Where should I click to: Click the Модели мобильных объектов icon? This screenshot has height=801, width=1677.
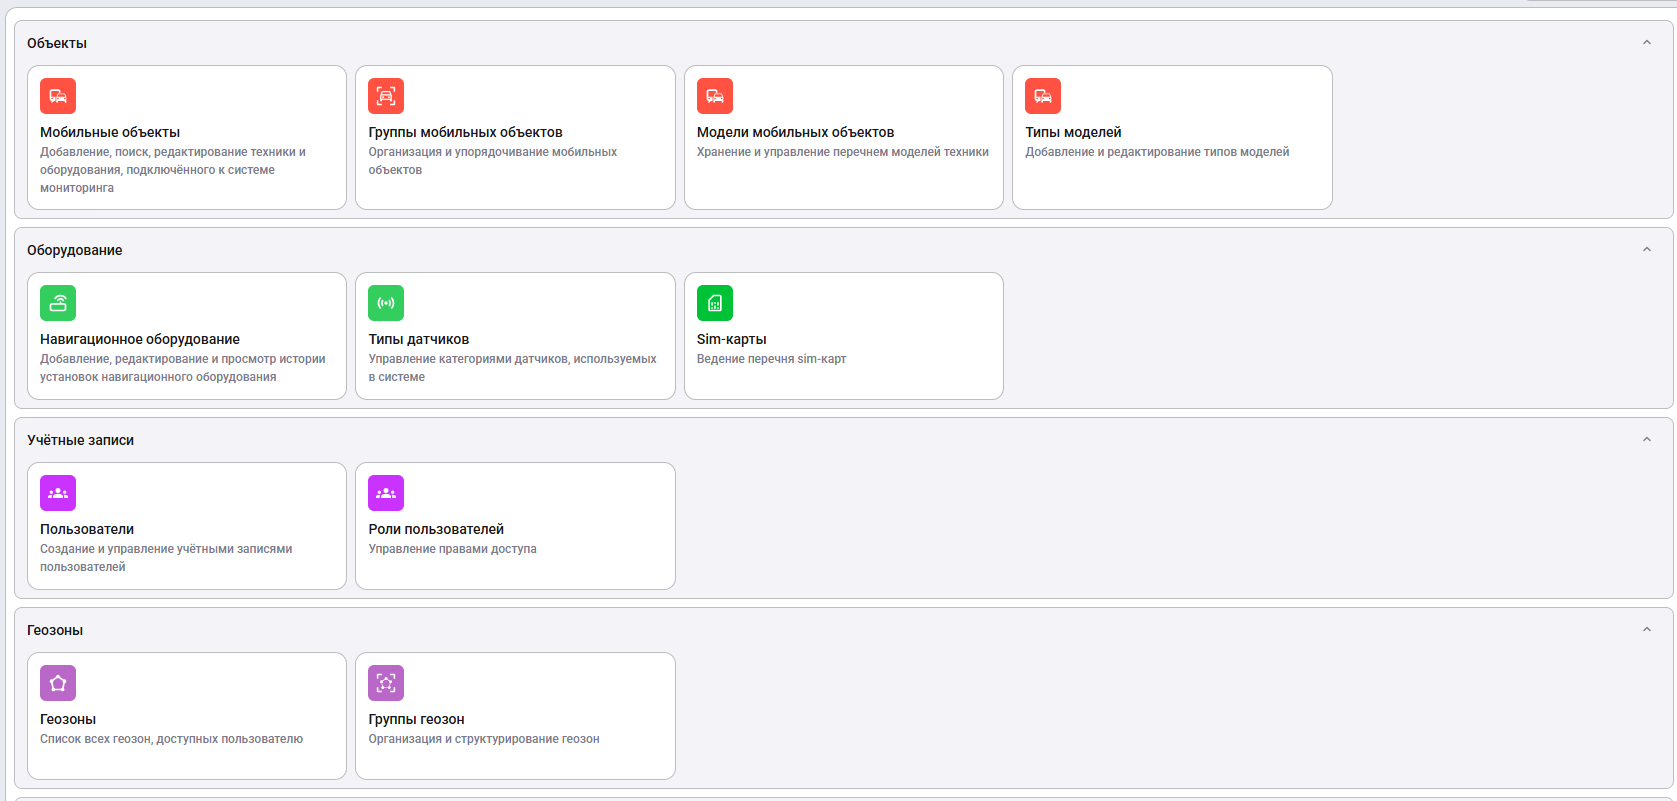[x=714, y=96]
